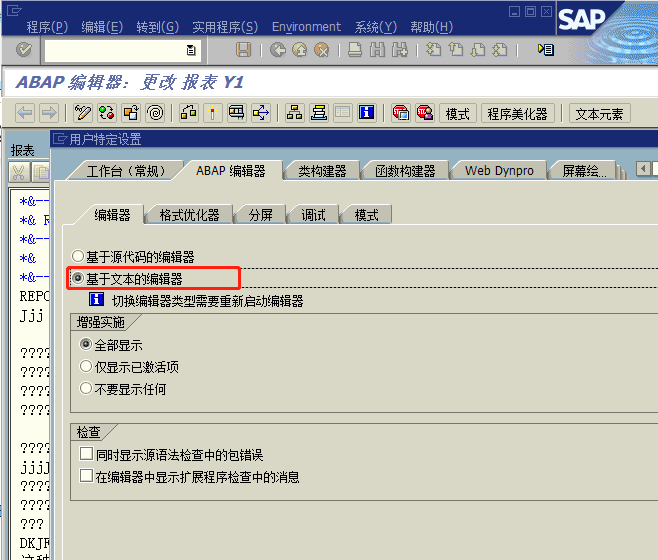Click the Navigation Window icon
This screenshot has height=560, width=658.
319,113
